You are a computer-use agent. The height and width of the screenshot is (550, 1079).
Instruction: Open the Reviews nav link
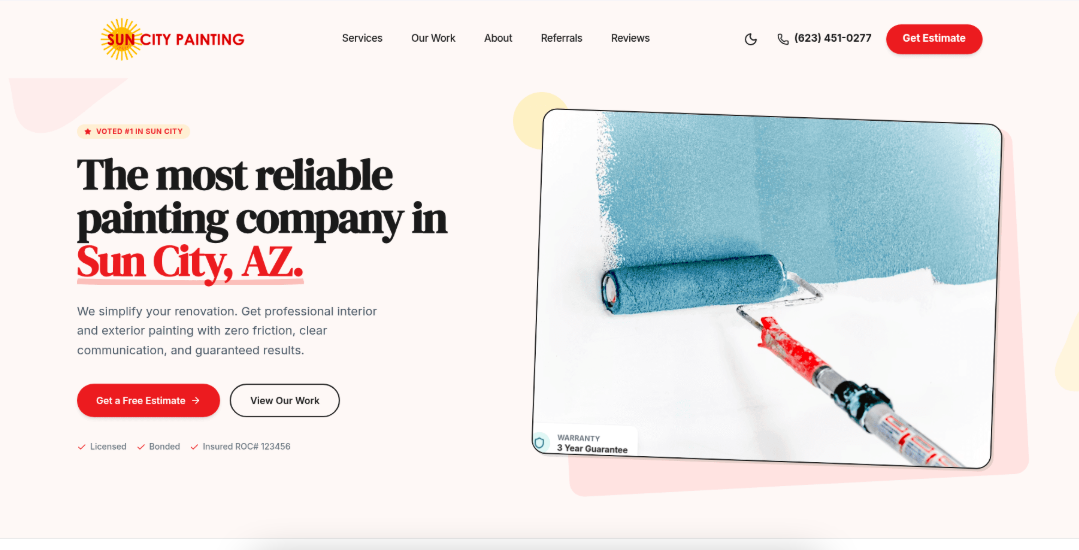(x=630, y=39)
